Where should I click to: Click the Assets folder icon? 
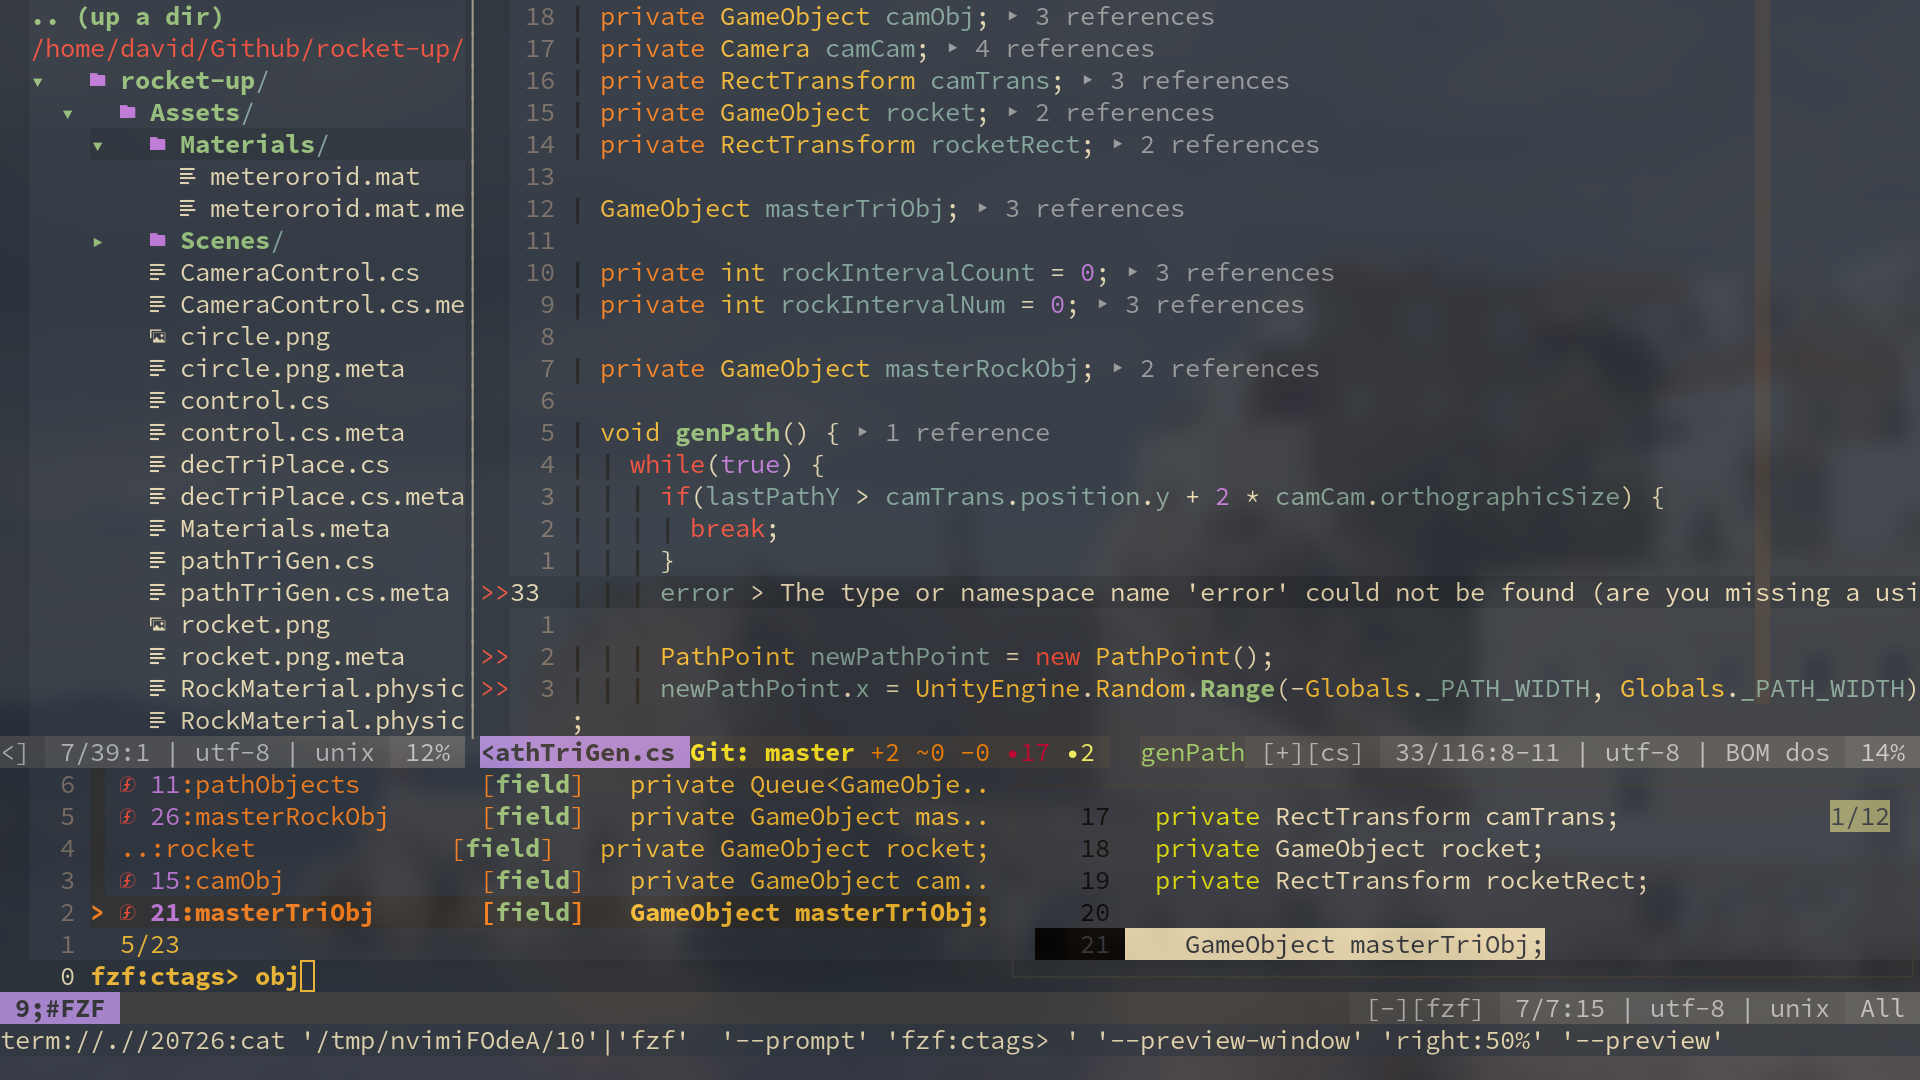[127, 113]
